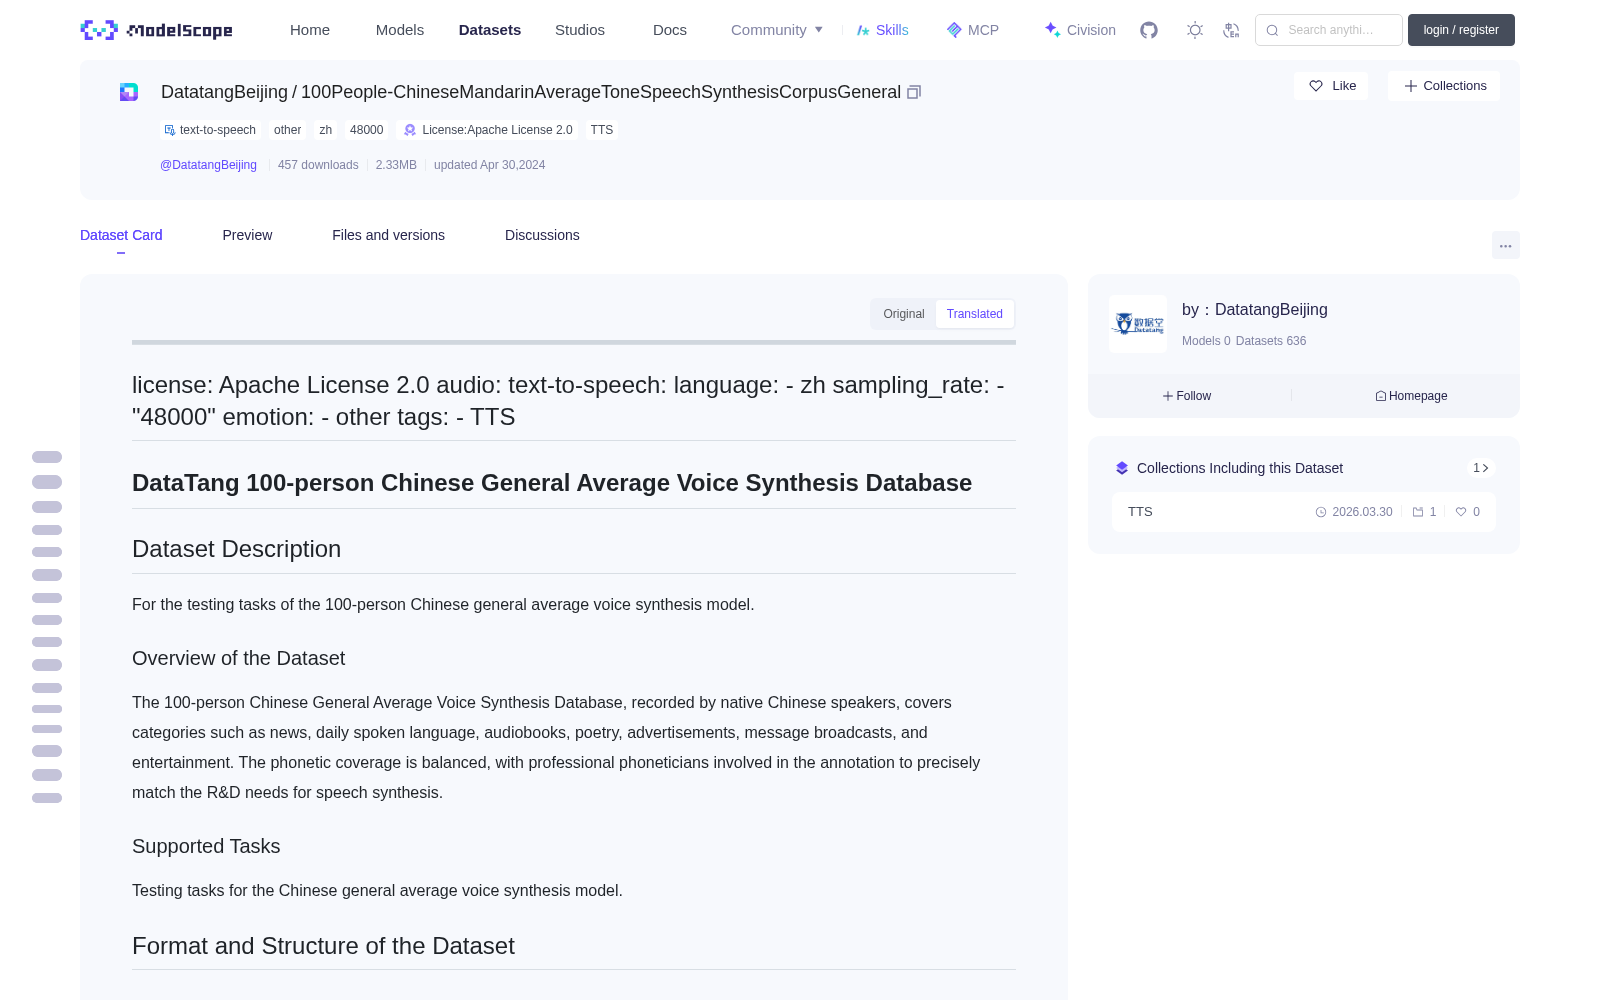Click the MCP diamond icon

pos(954,30)
